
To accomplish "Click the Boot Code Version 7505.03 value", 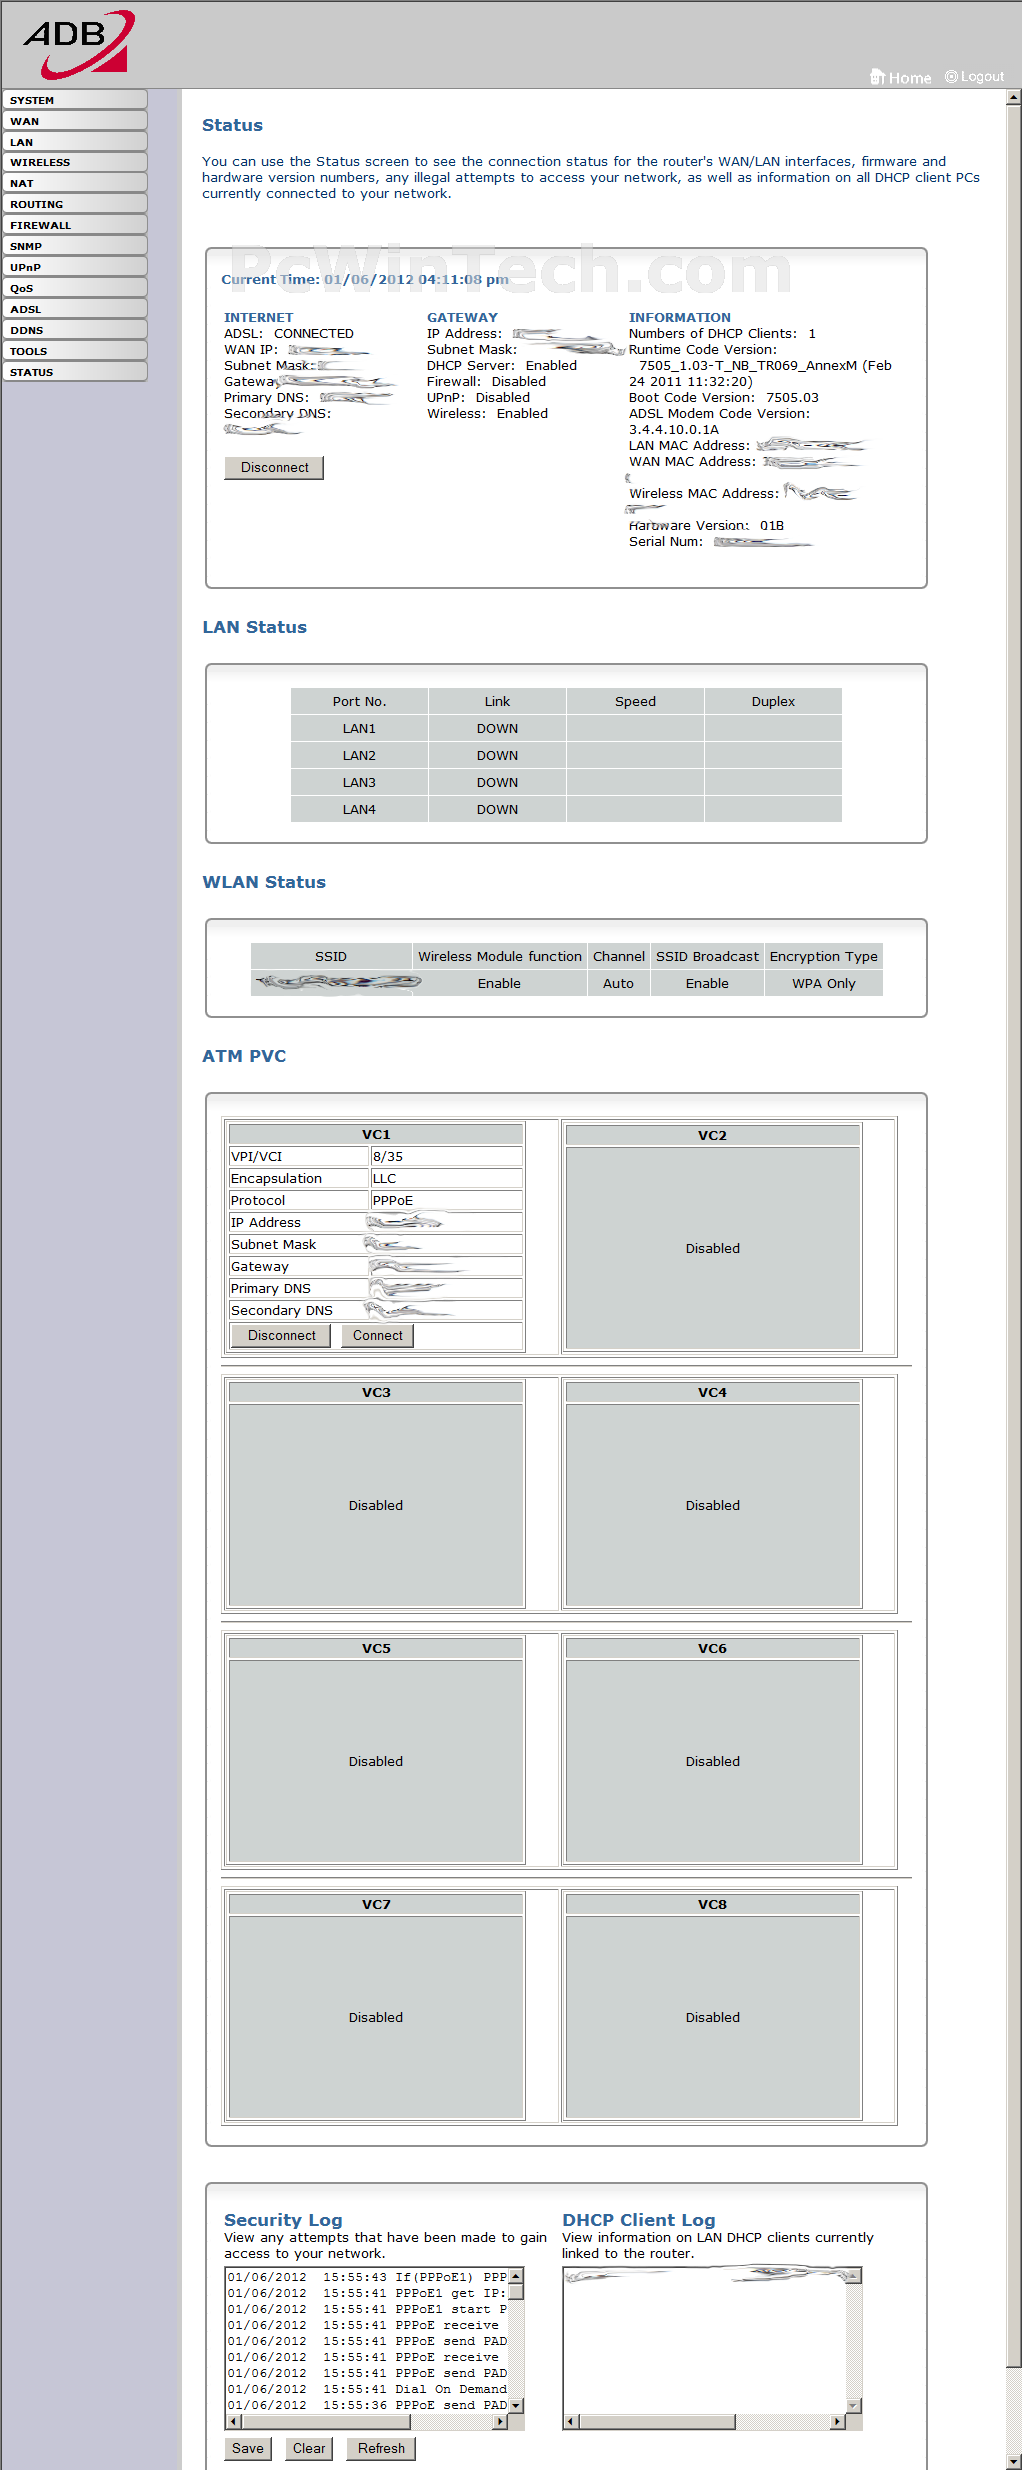I will pyautogui.click(x=792, y=398).
